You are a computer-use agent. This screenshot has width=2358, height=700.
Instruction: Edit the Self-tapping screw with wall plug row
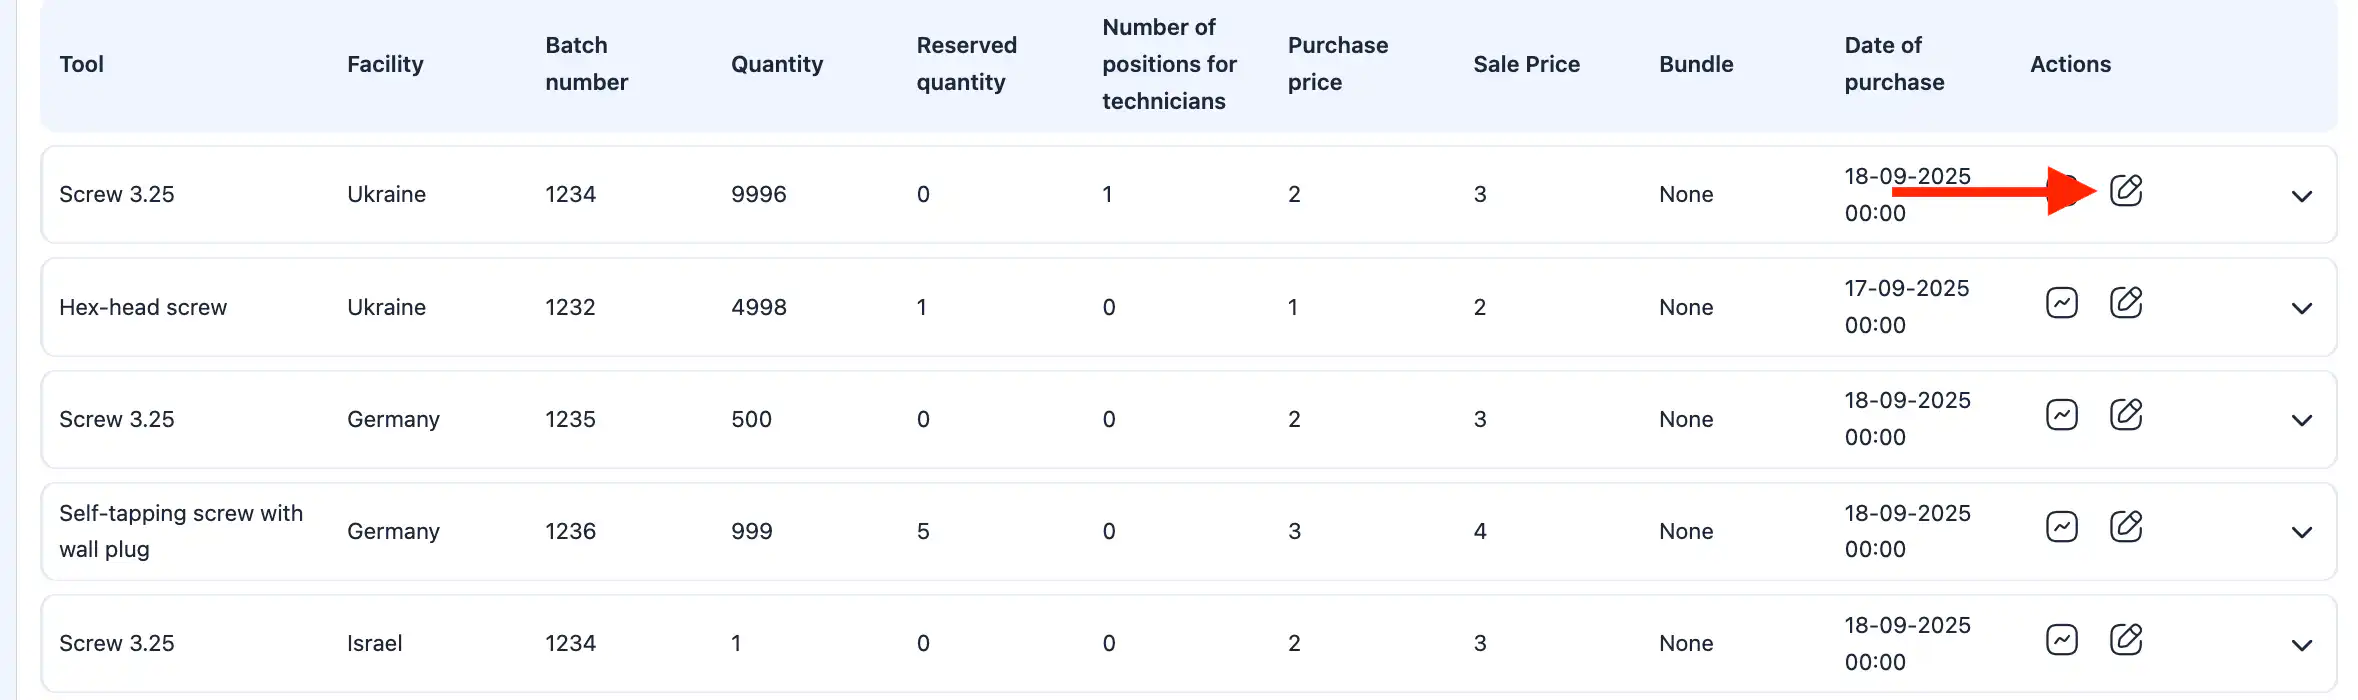pos(2125,527)
